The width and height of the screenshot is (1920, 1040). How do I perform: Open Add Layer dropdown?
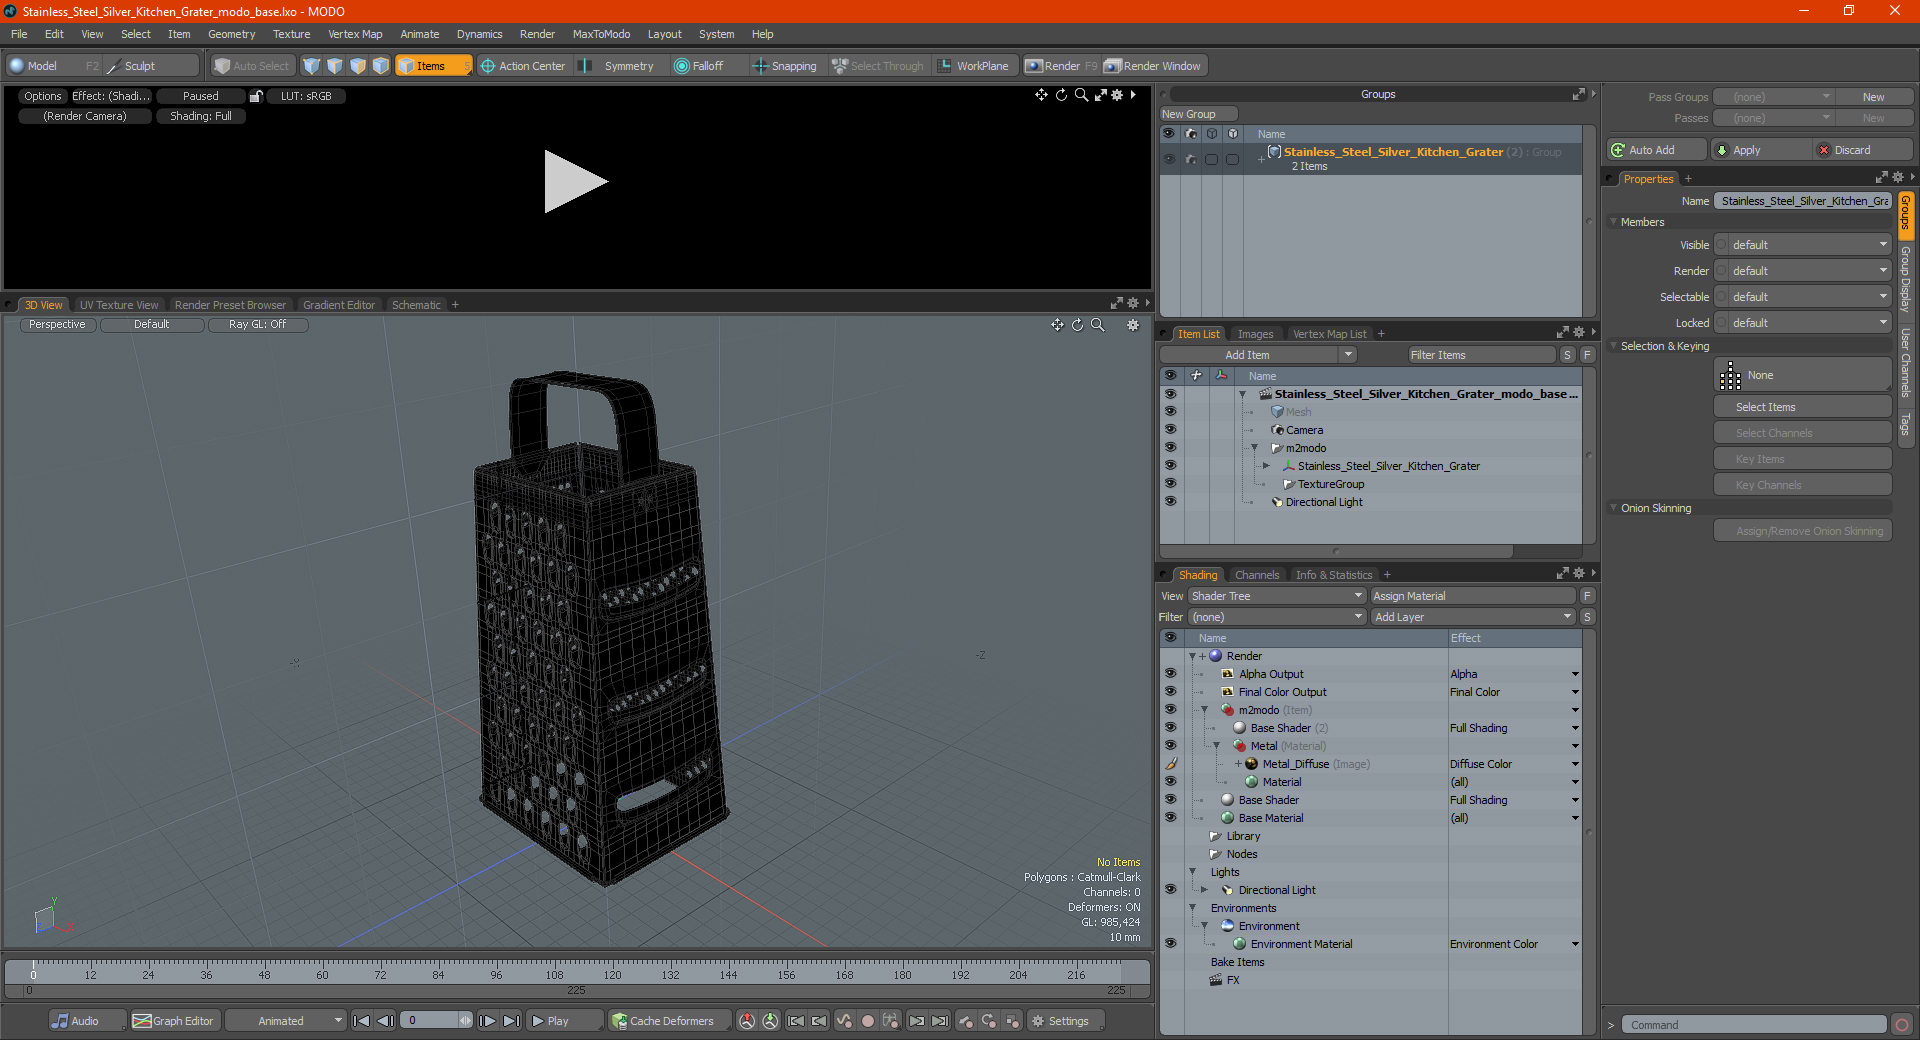point(1473,617)
